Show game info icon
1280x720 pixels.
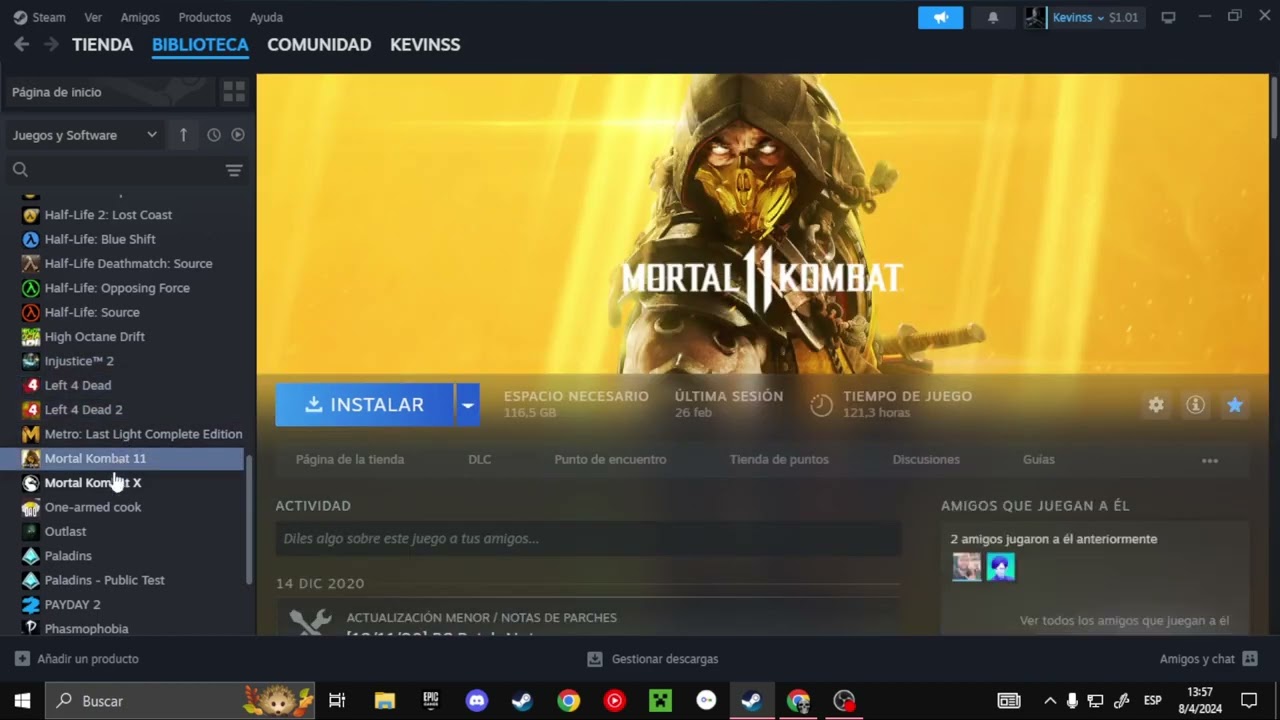[1195, 405]
